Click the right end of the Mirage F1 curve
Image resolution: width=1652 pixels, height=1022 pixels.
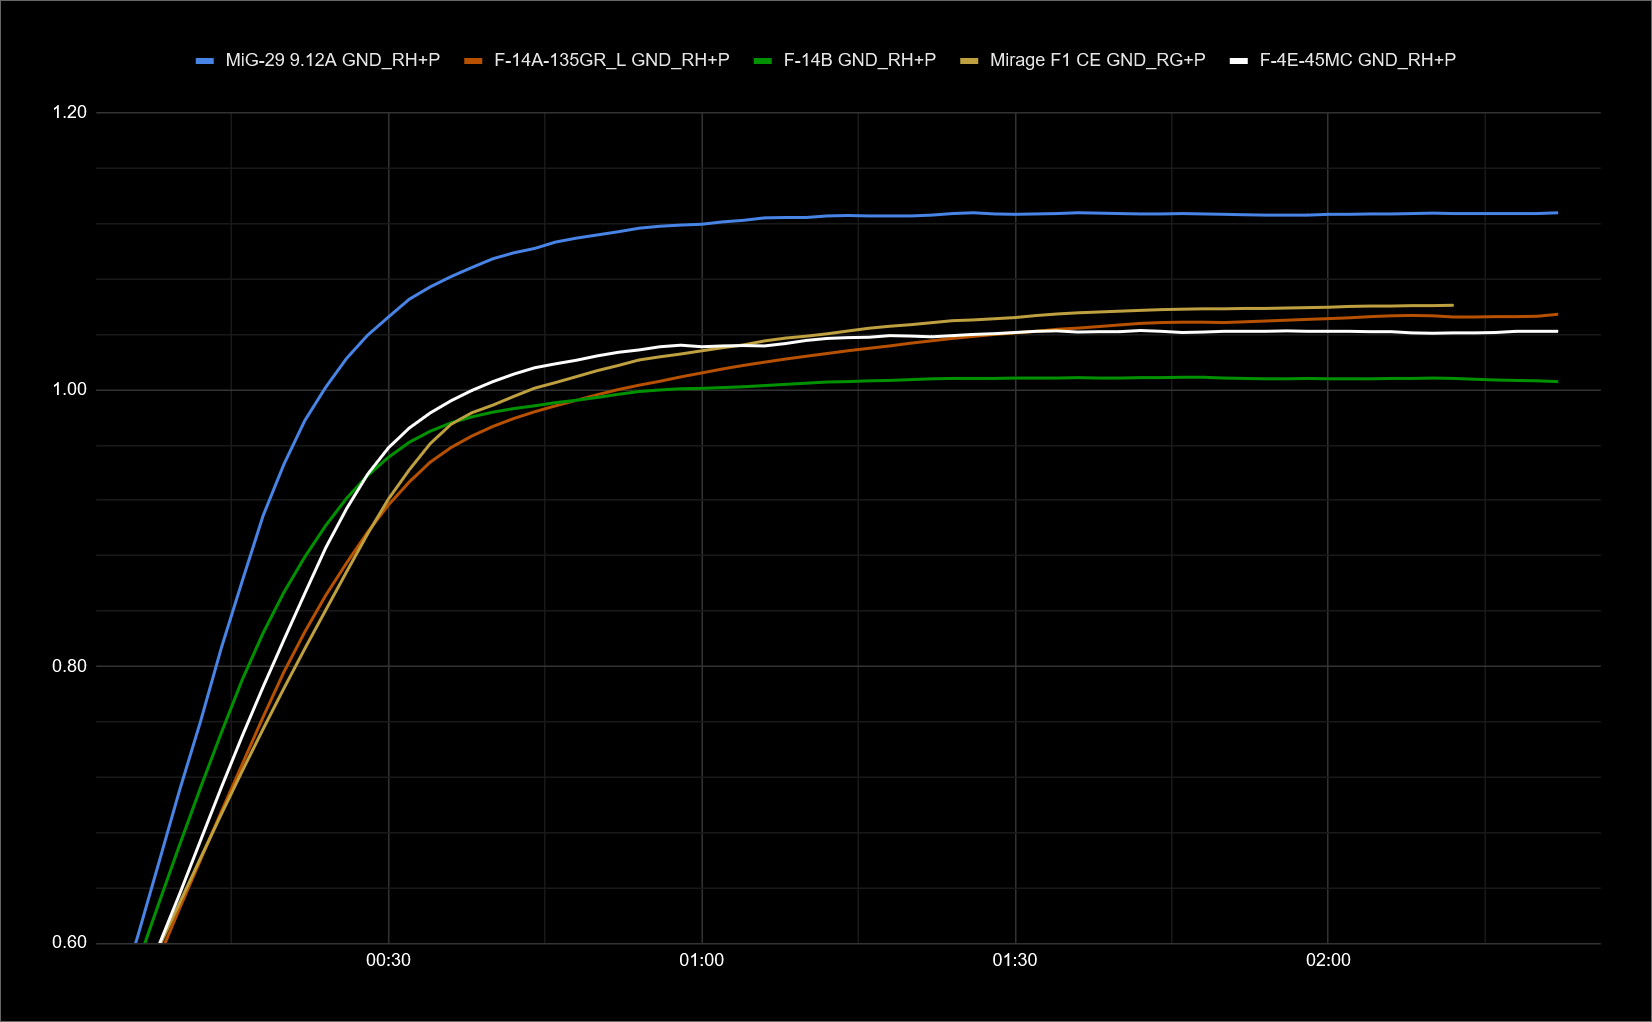(x=1451, y=305)
